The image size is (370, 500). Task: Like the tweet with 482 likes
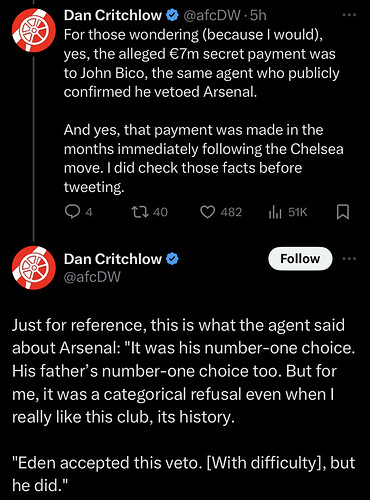pos(208,212)
